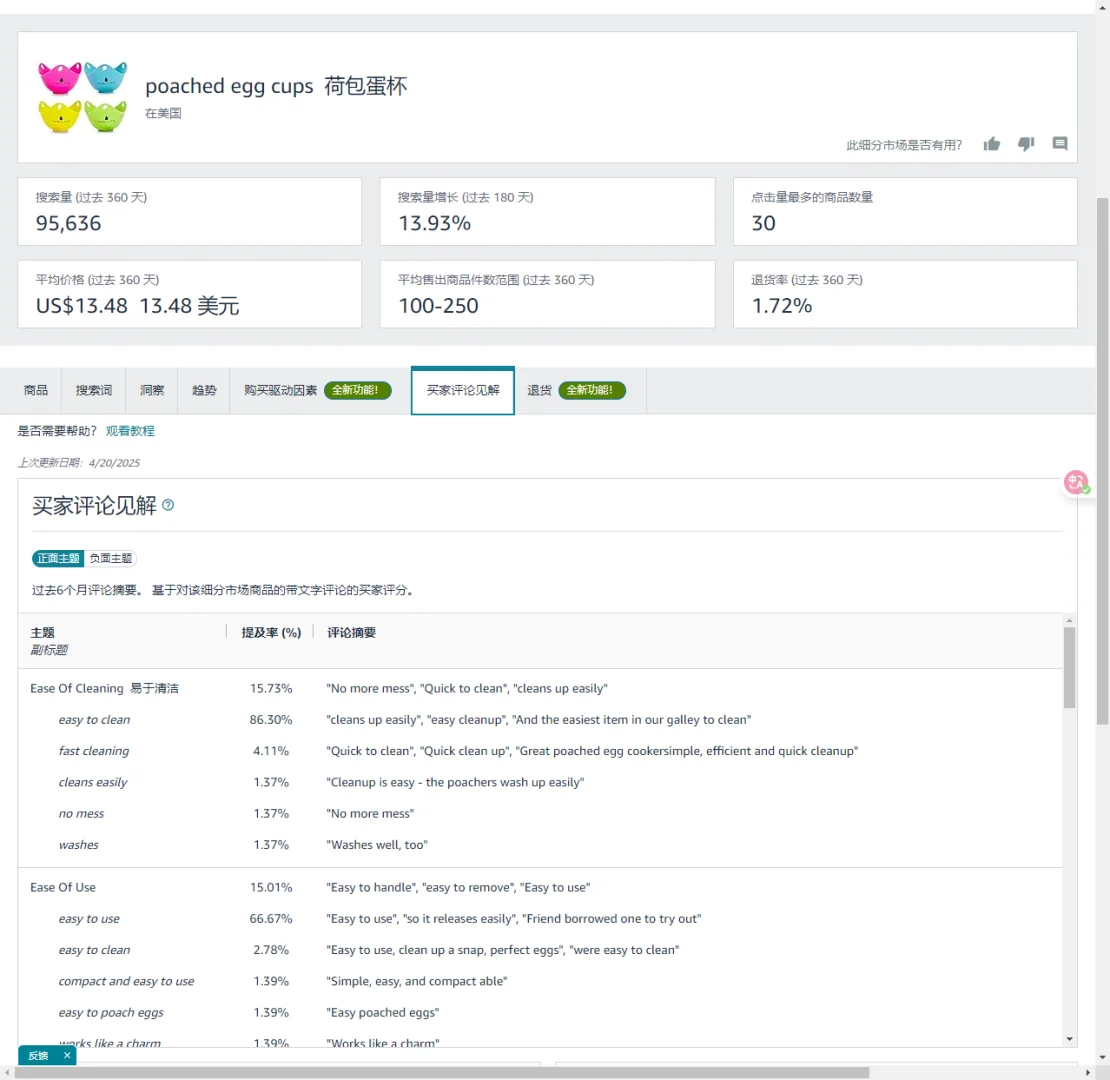Click the 上次更新日期 4/20/2025 text

79,463
